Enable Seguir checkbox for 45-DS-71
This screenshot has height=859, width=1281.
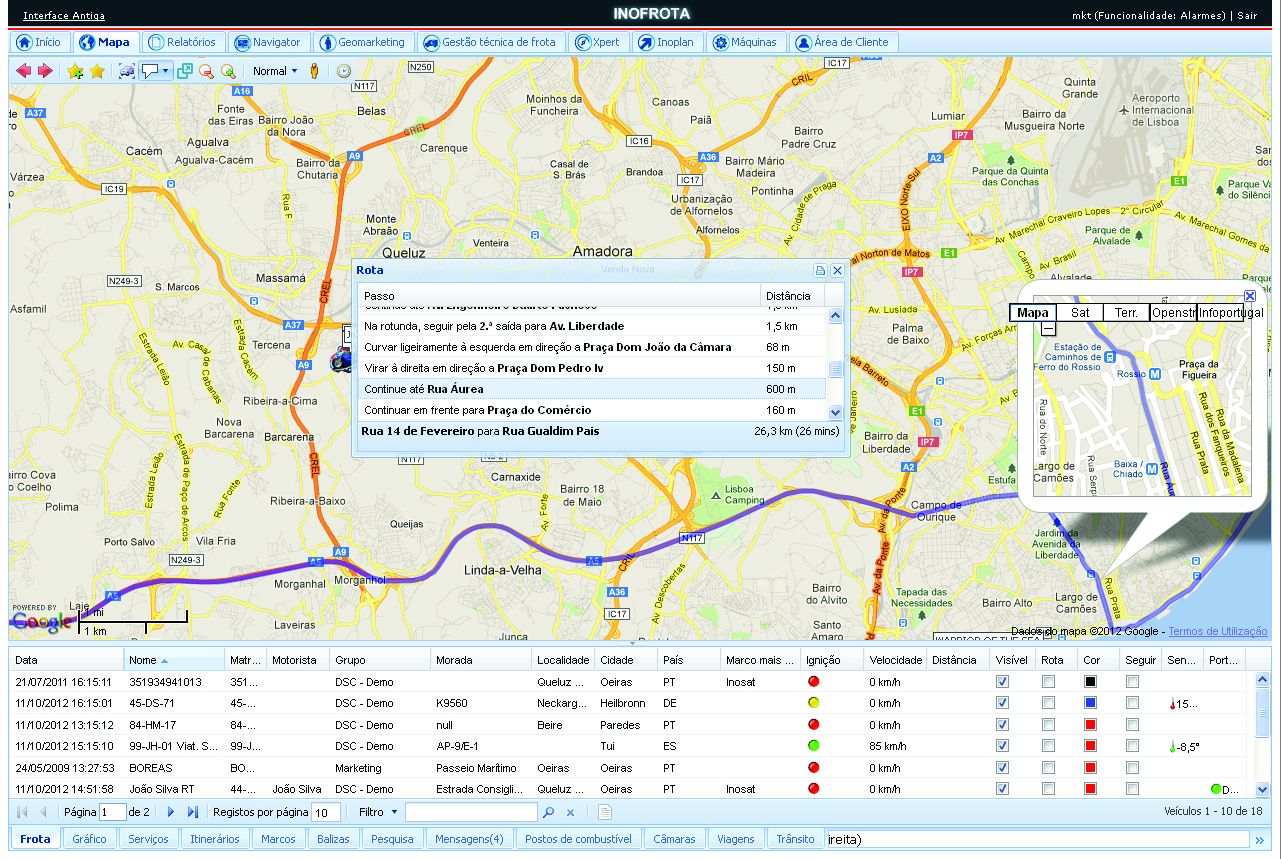(1132, 703)
